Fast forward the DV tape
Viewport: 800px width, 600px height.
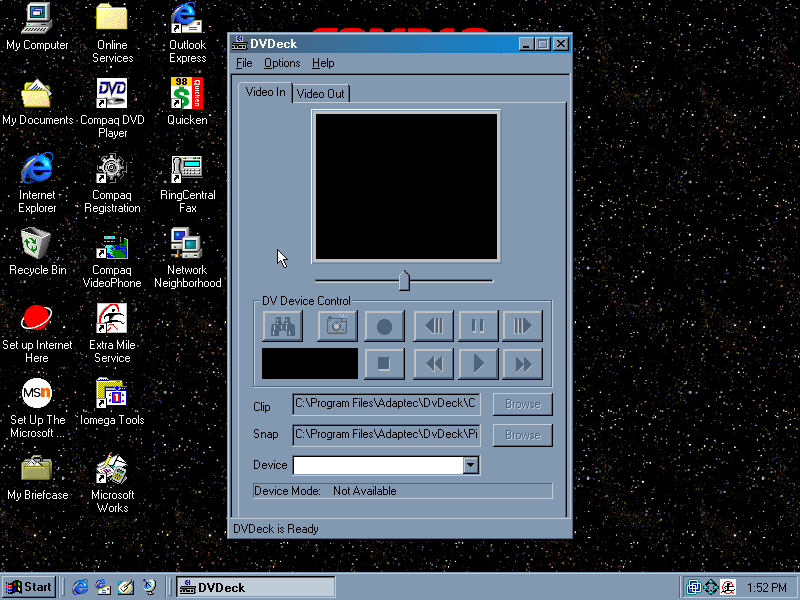(522, 364)
